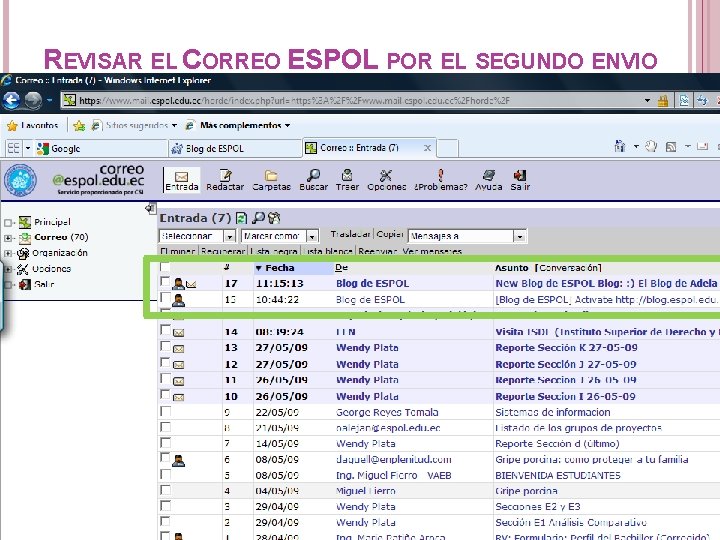
Task: Check the box for message 10 from Wendy Plata
Action: (x=165, y=394)
